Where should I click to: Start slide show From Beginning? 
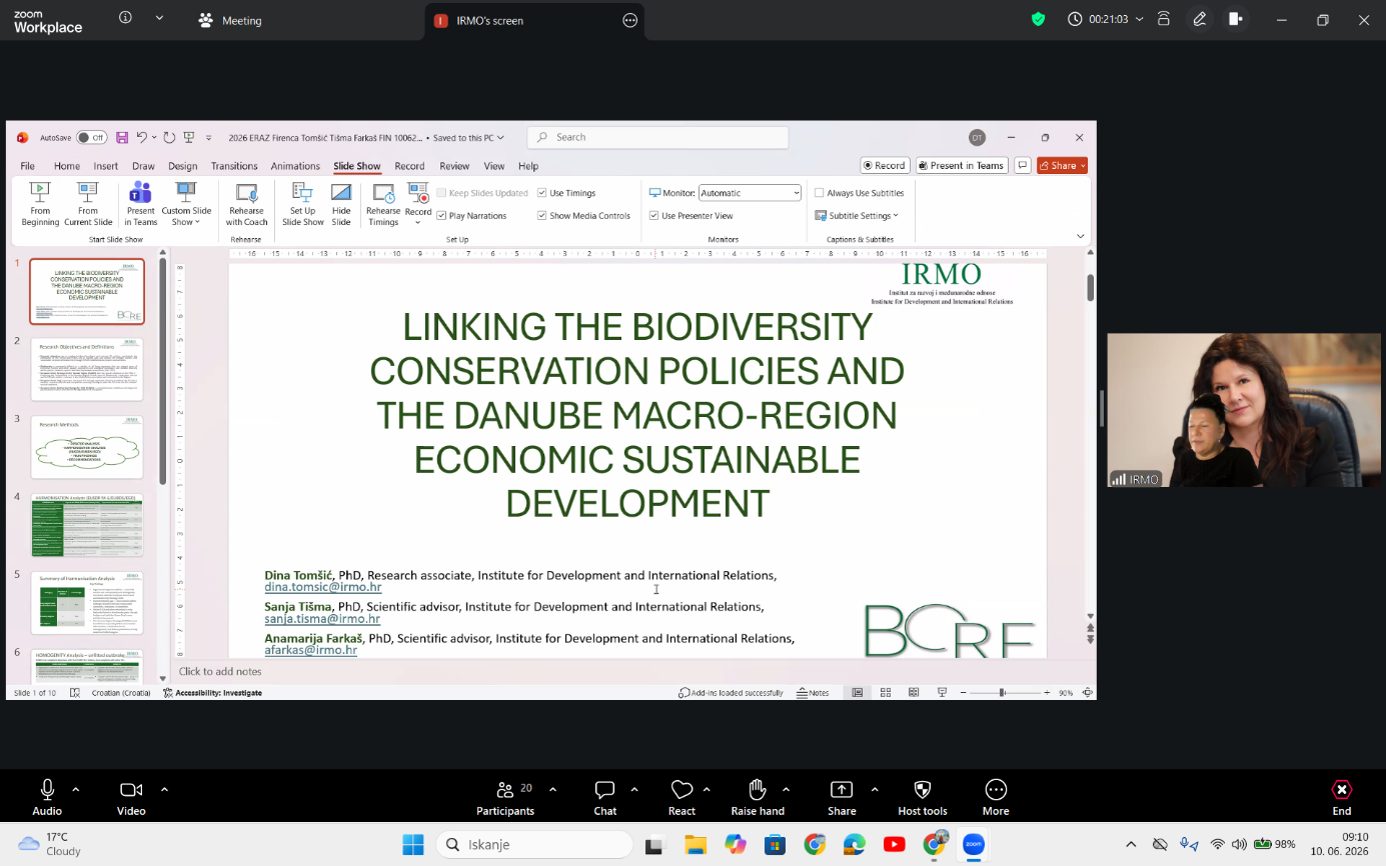40,204
